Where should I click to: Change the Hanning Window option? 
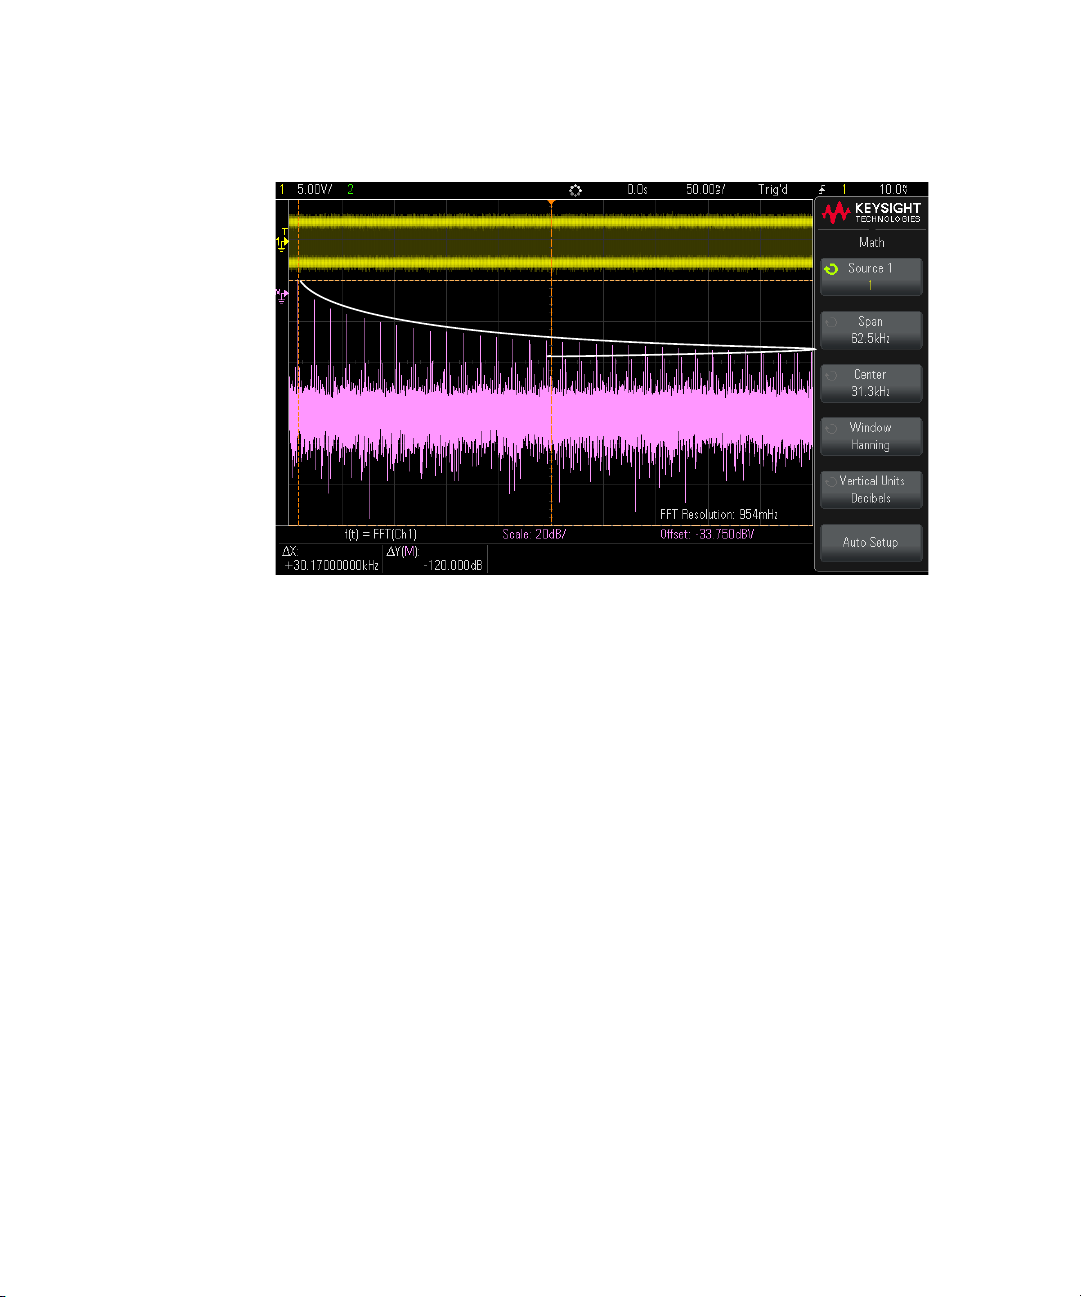point(871,436)
